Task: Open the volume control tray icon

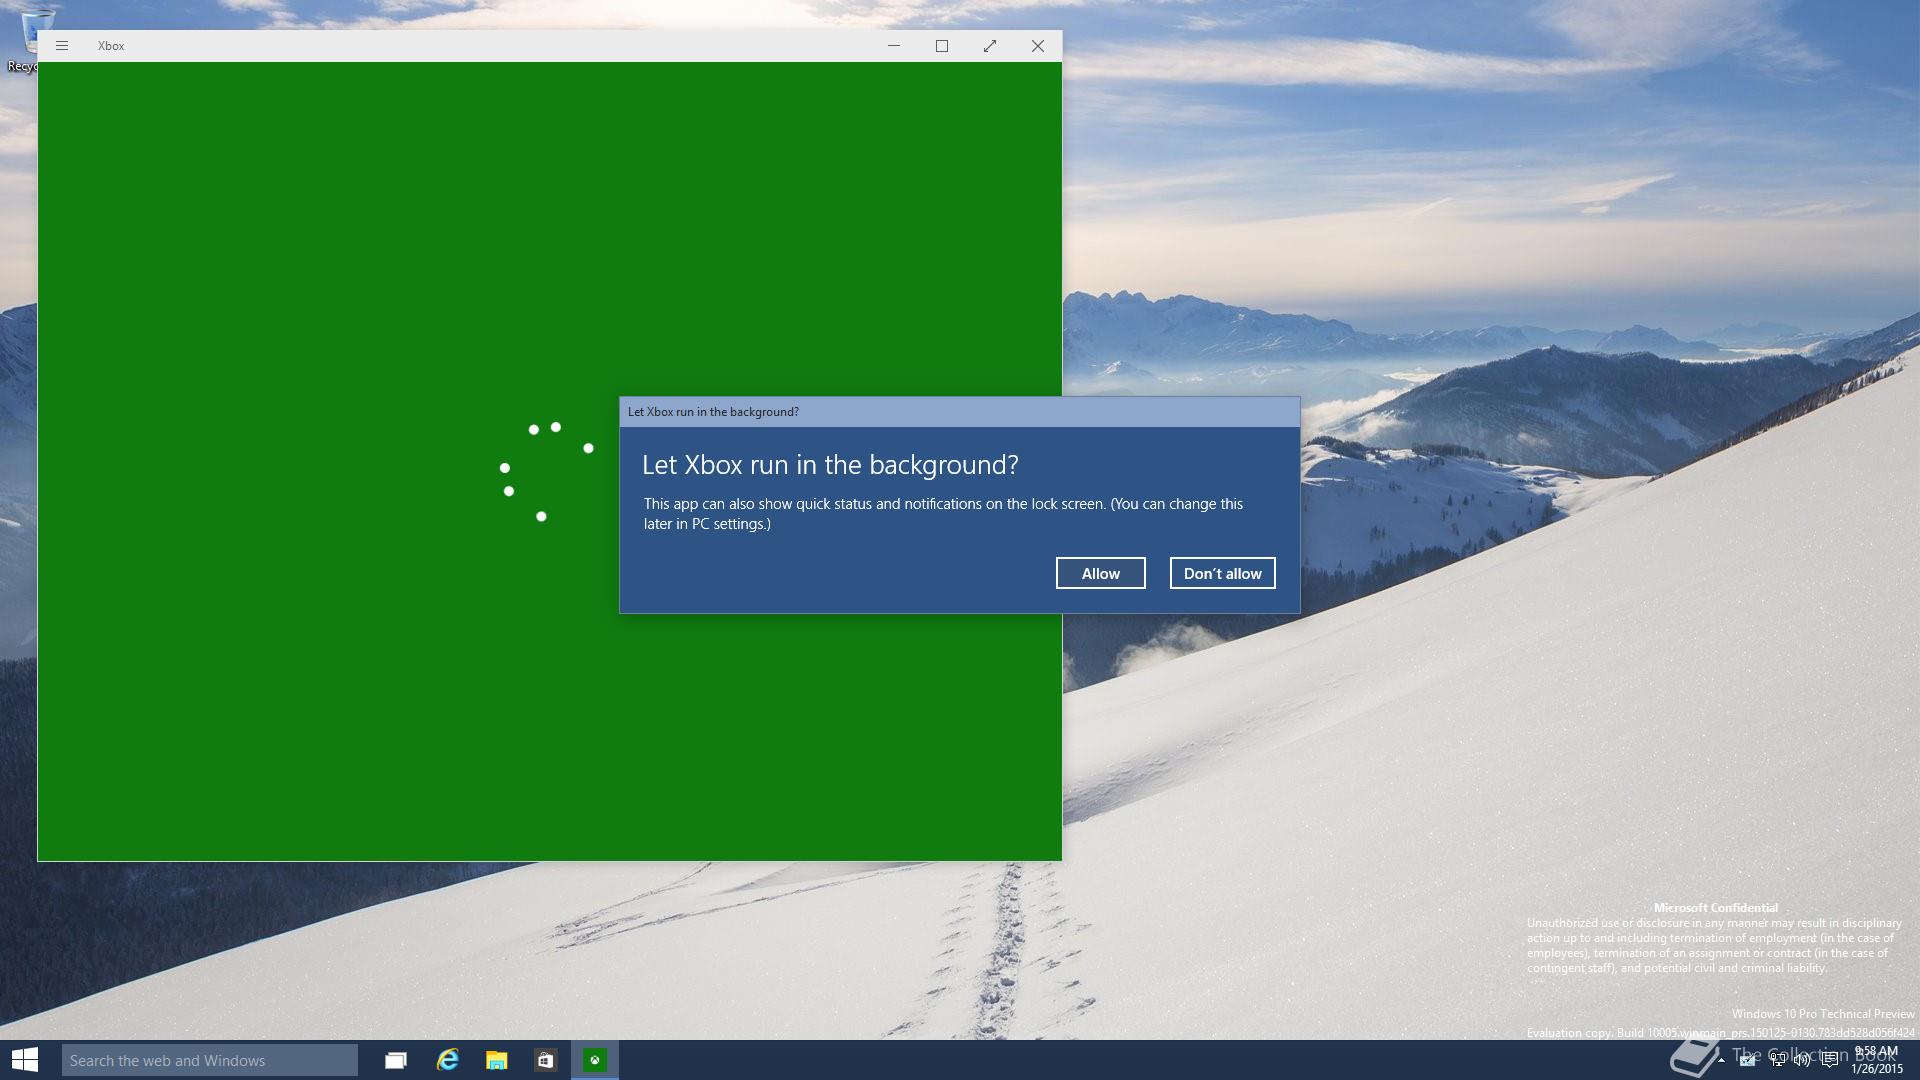Action: pyautogui.click(x=1802, y=1060)
